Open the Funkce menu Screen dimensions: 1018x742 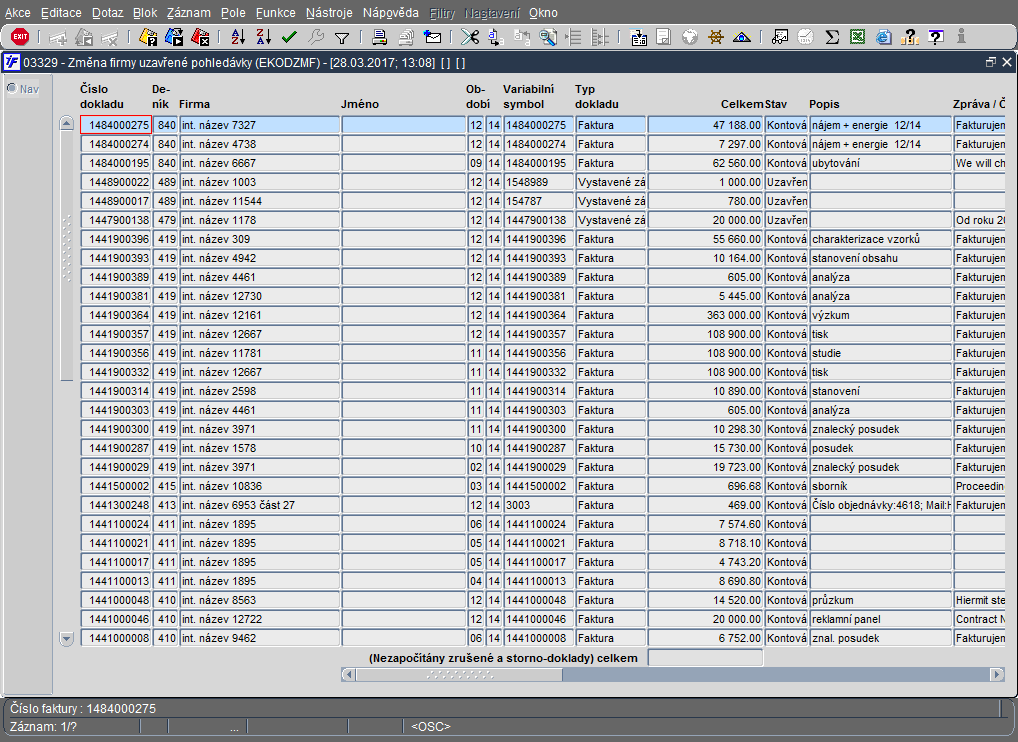coord(275,13)
